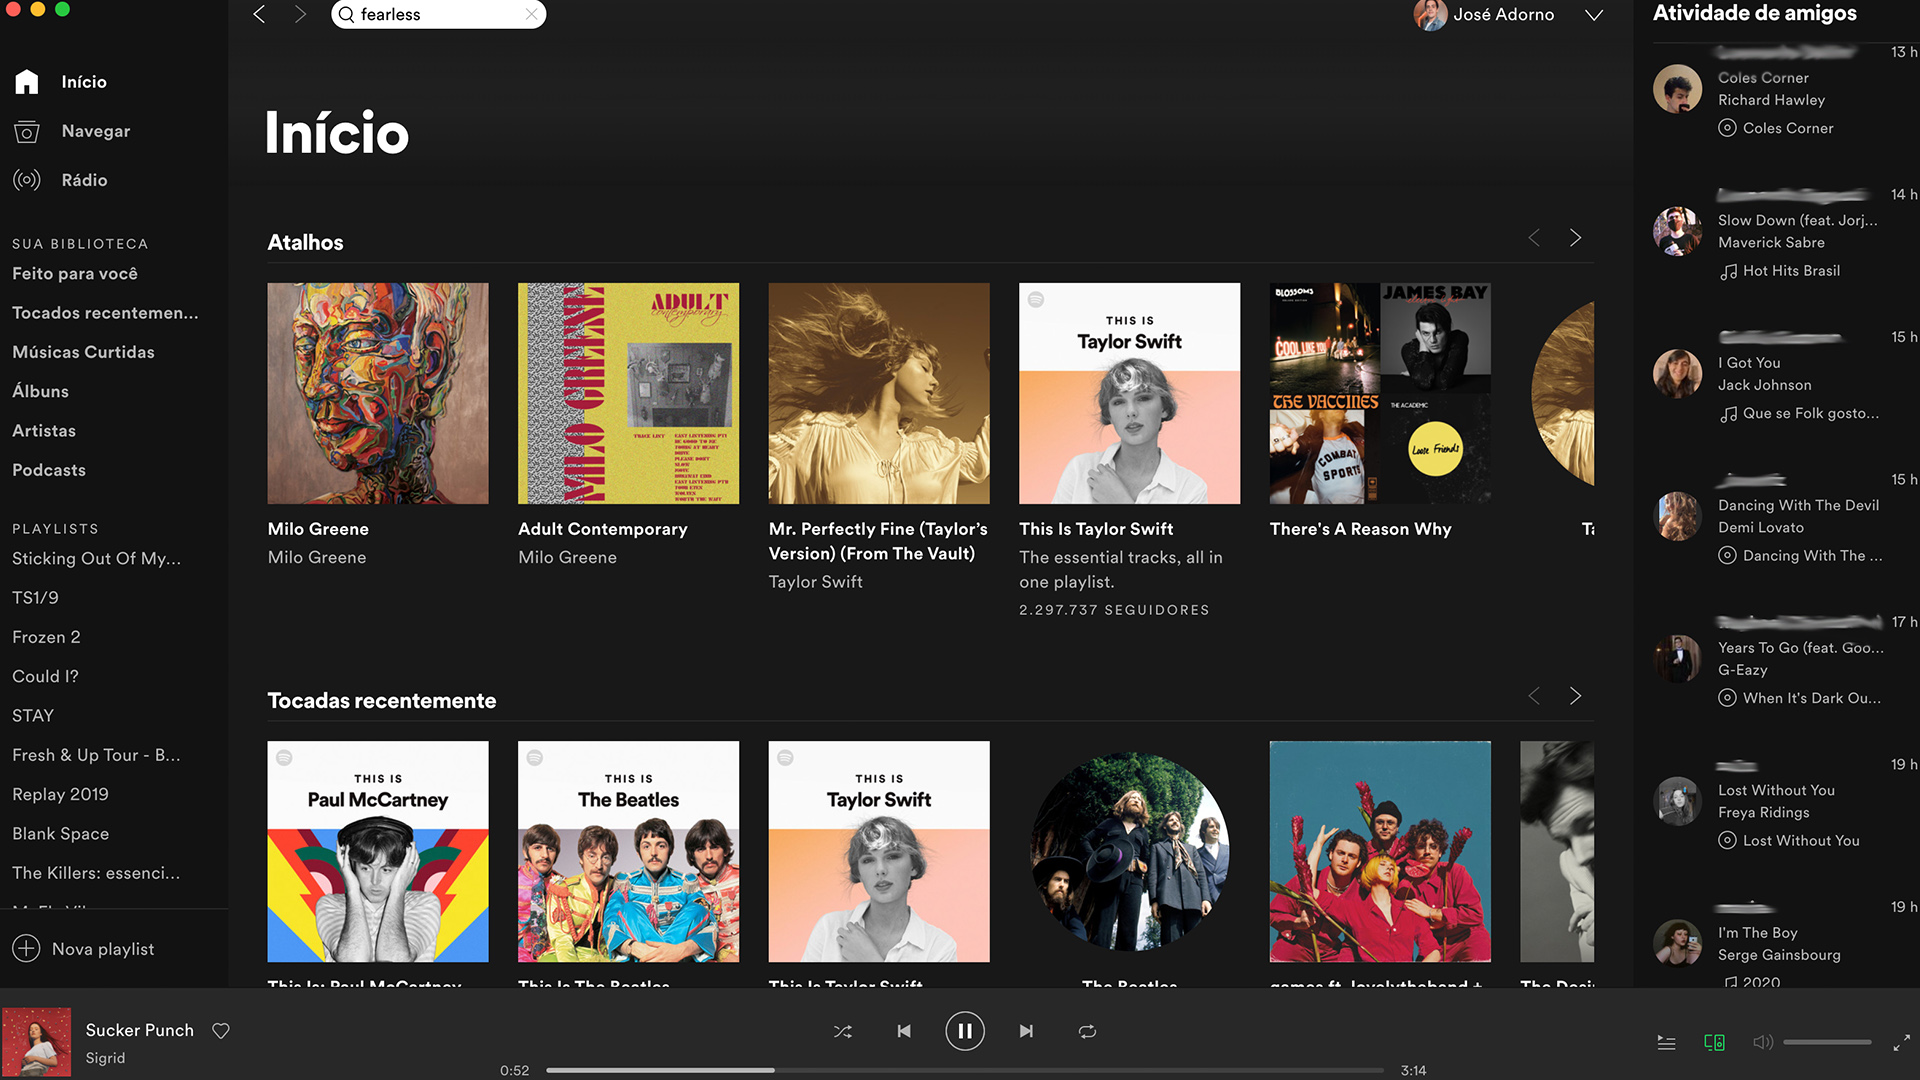Click the search magnifier icon
1920x1080 pixels.
(x=346, y=14)
